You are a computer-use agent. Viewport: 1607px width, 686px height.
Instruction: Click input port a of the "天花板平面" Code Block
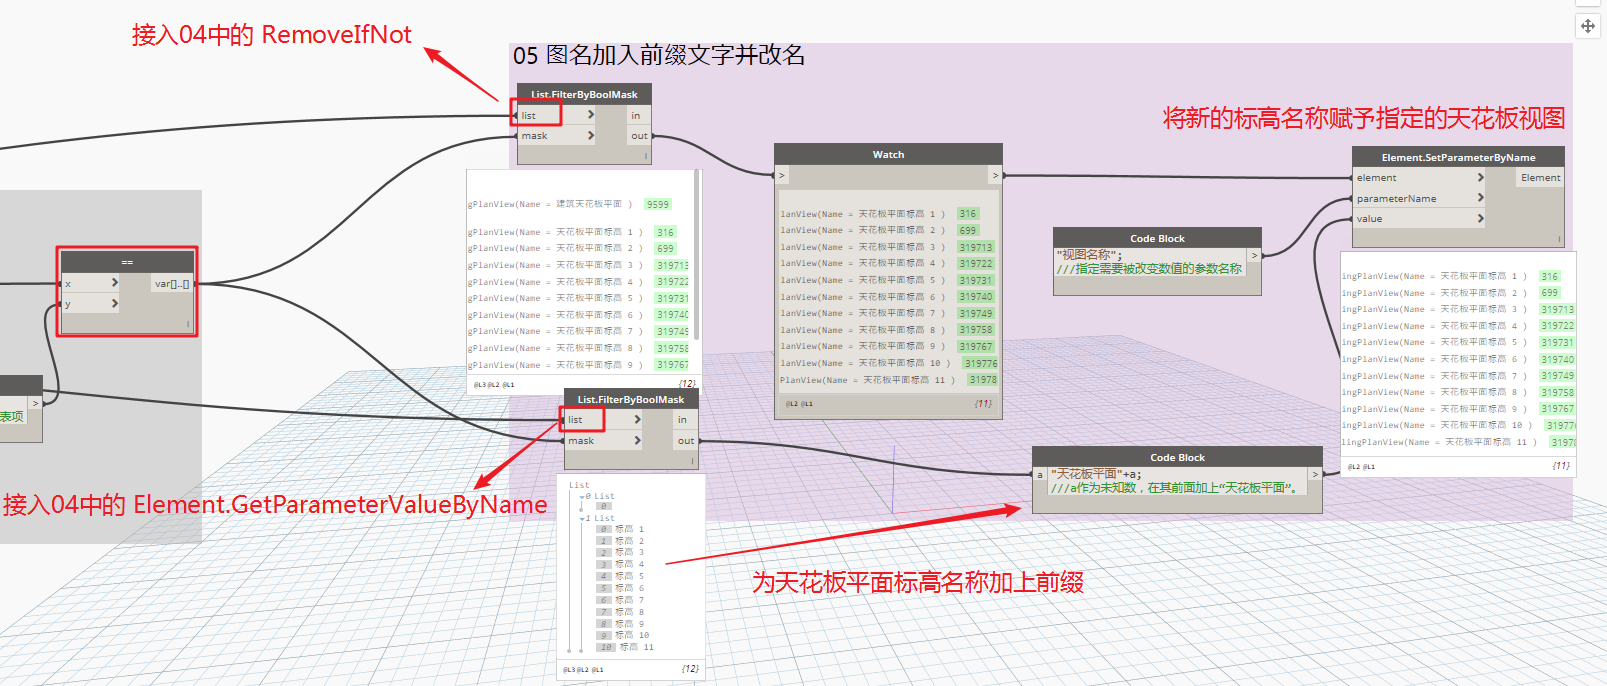tap(1040, 475)
